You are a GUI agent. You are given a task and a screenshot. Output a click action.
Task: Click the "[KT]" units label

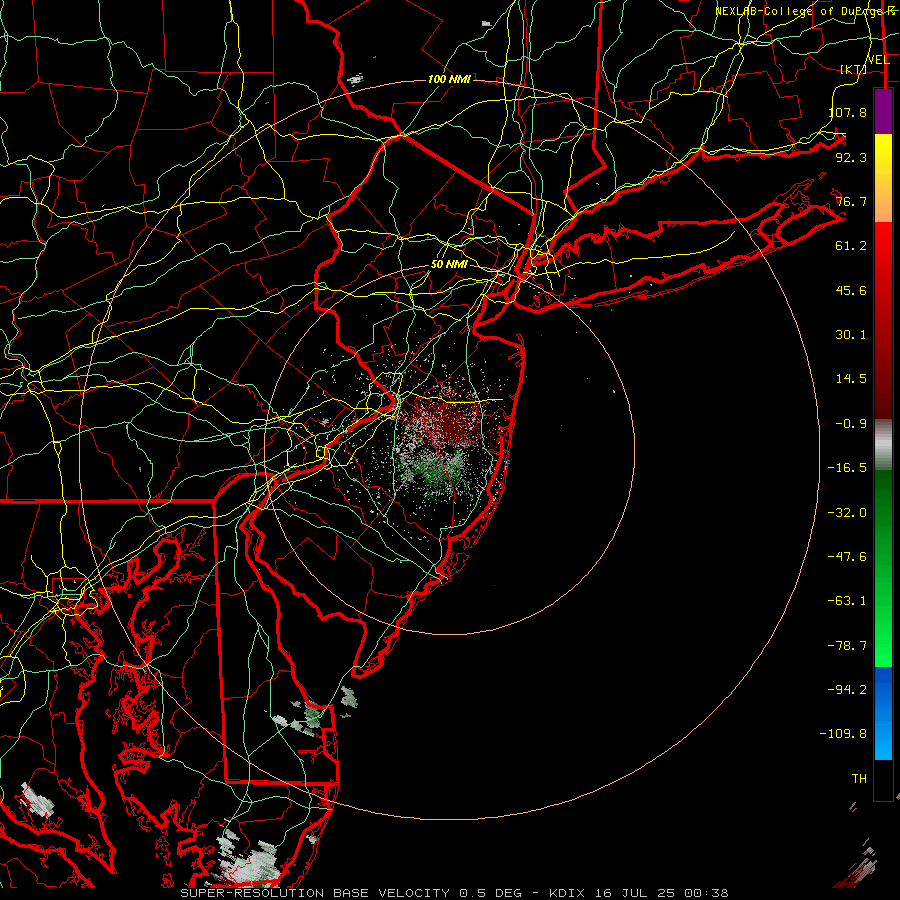[854, 69]
